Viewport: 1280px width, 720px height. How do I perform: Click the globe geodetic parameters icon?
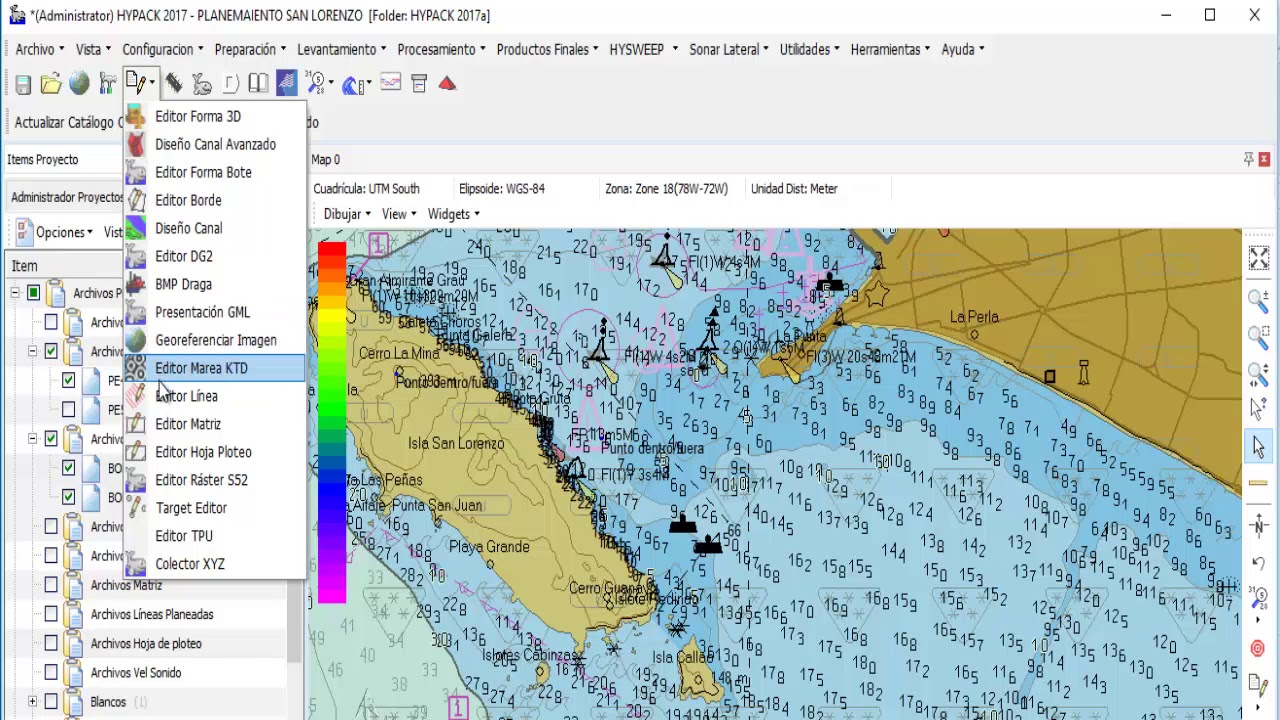click(x=79, y=84)
